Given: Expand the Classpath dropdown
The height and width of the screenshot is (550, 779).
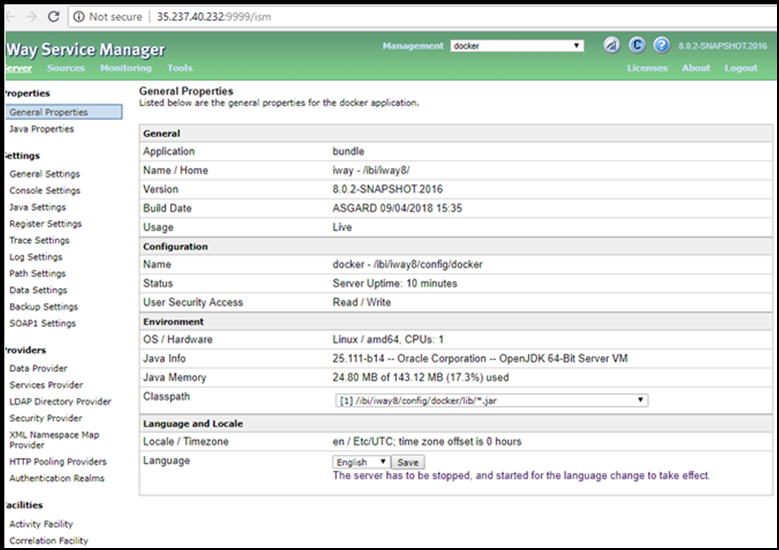Looking at the screenshot, I should [492, 400].
